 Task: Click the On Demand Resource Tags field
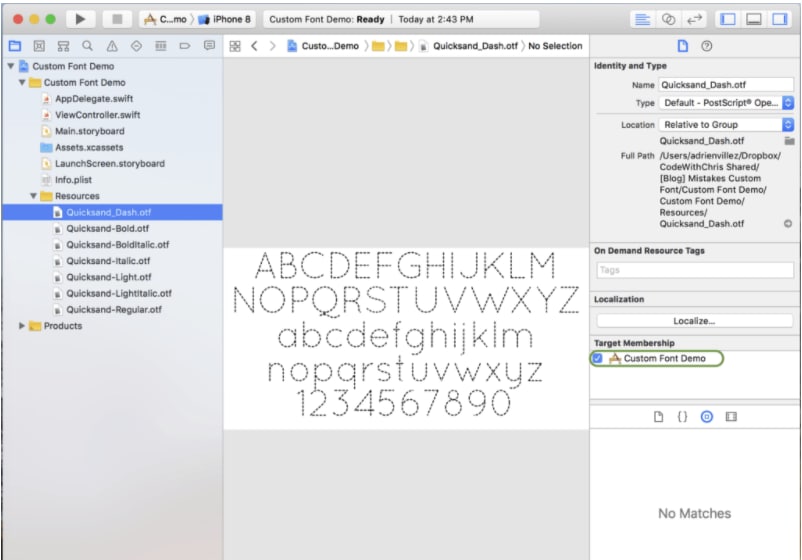[695, 270]
